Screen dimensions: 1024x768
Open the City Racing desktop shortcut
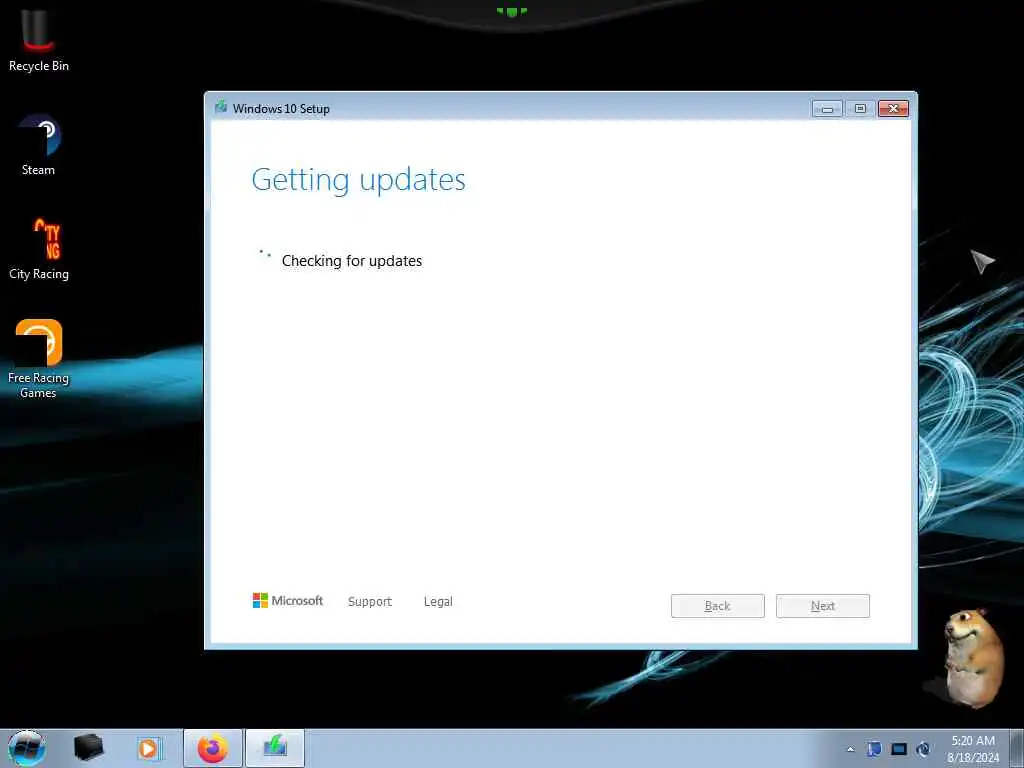coord(39,249)
